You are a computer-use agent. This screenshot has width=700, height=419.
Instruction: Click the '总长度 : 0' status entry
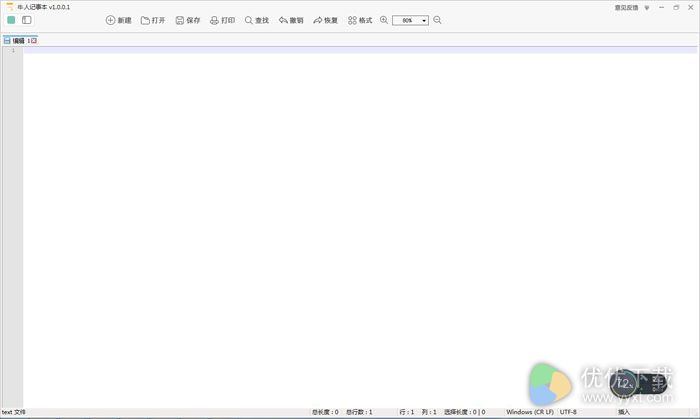tap(325, 412)
